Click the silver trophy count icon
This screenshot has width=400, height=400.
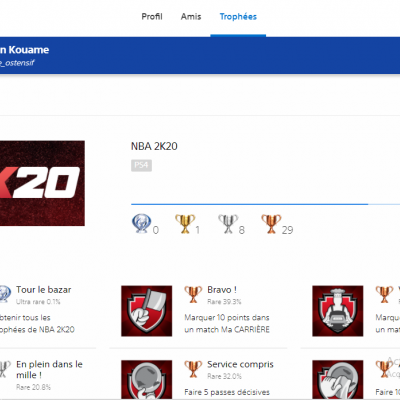[x=228, y=224]
